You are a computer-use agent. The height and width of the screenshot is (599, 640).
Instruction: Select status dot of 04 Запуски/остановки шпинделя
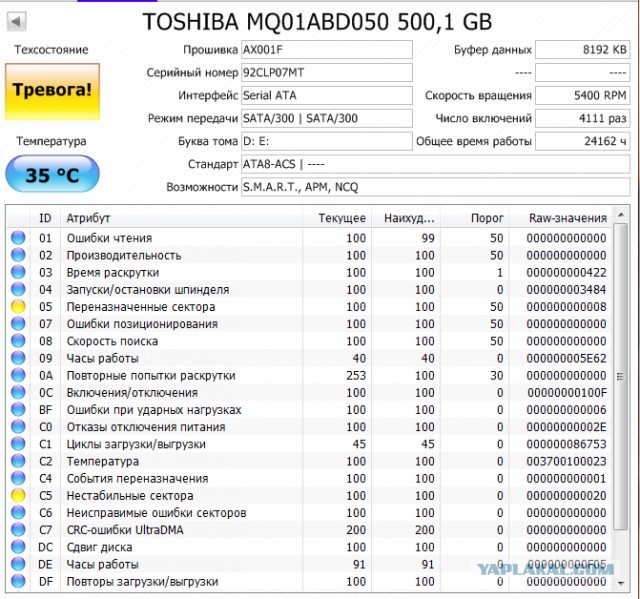click(x=18, y=289)
